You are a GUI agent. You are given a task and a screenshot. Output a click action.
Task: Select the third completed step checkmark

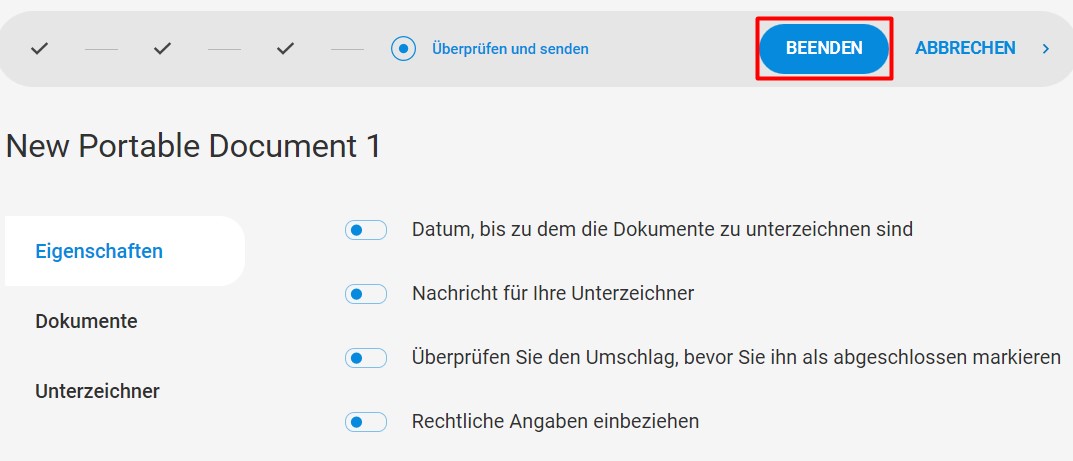[x=285, y=49]
